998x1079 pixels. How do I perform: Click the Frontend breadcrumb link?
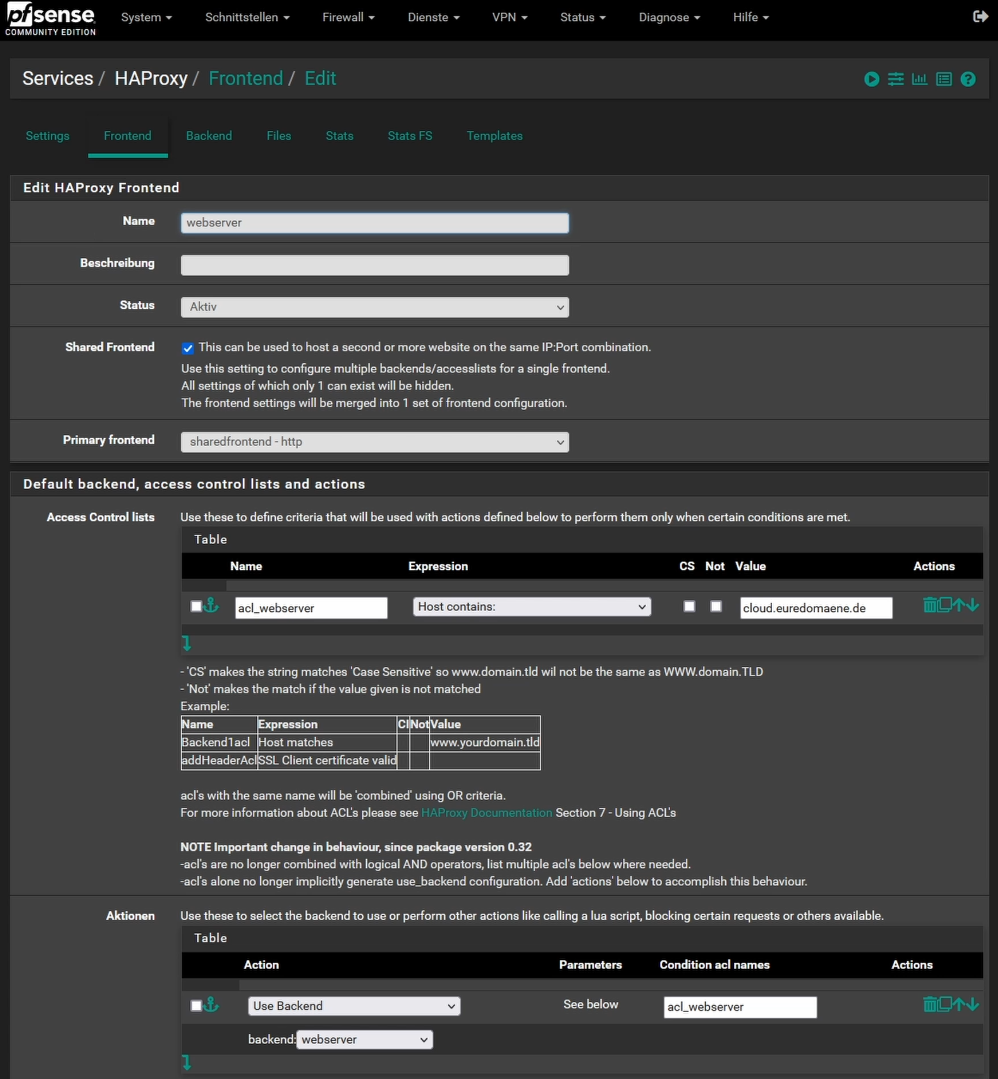246,78
